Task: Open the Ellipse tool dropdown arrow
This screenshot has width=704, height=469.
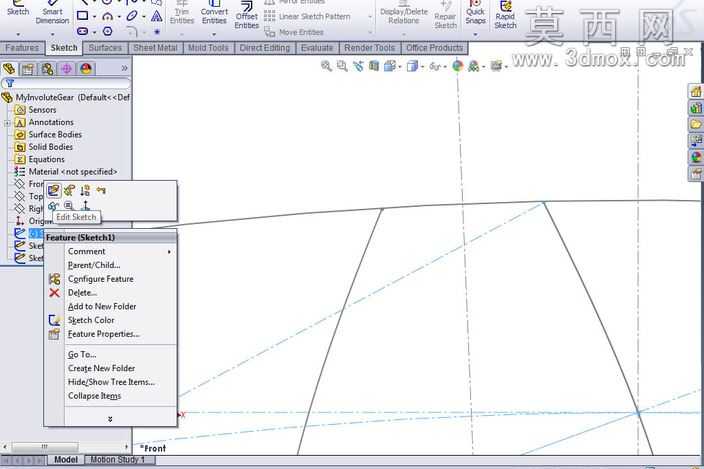Action: pos(144,17)
